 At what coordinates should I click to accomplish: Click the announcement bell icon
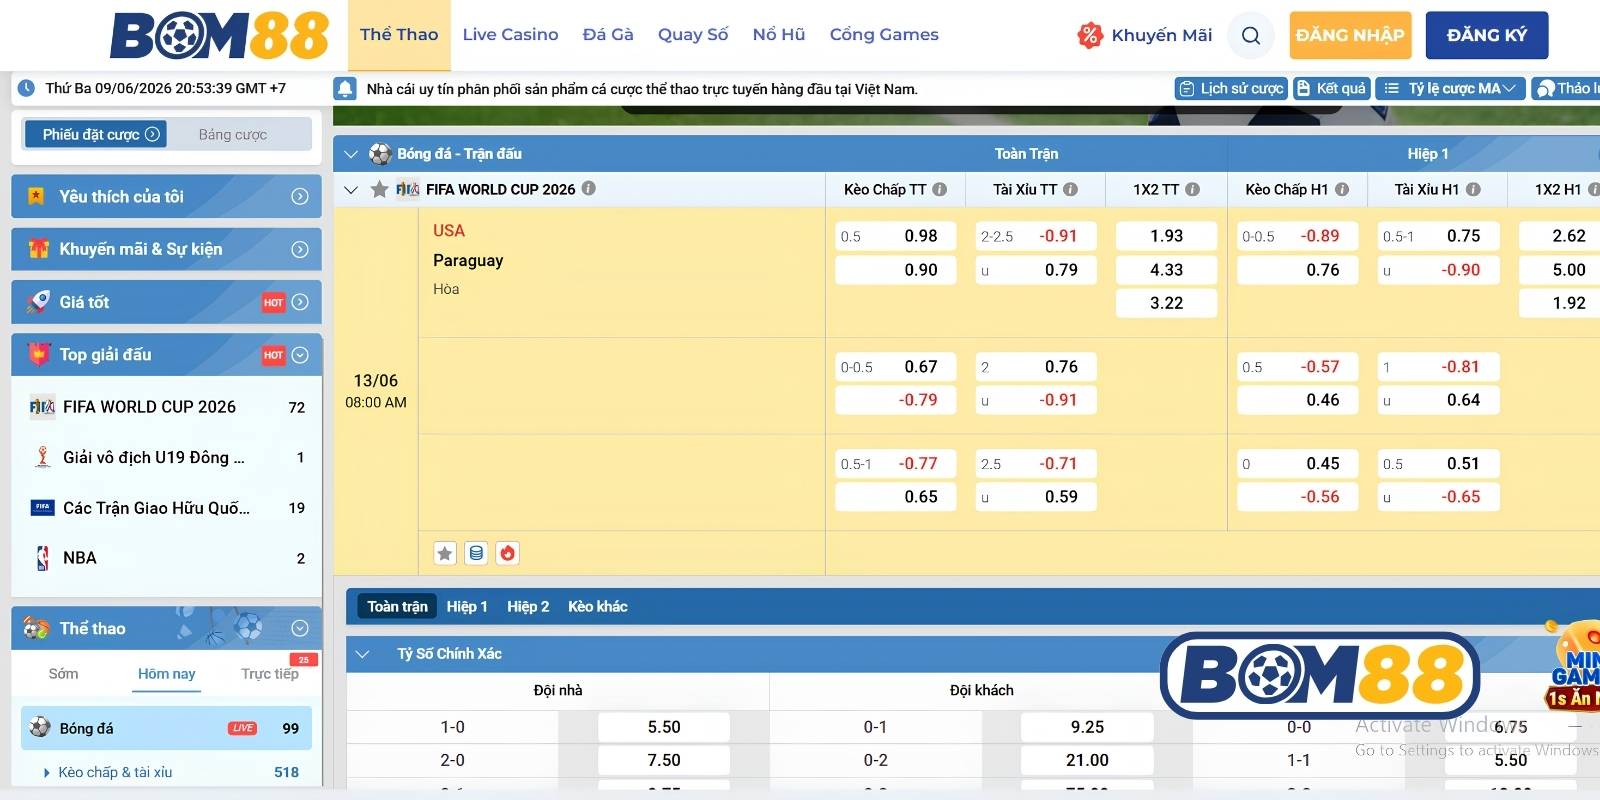click(x=345, y=88)
